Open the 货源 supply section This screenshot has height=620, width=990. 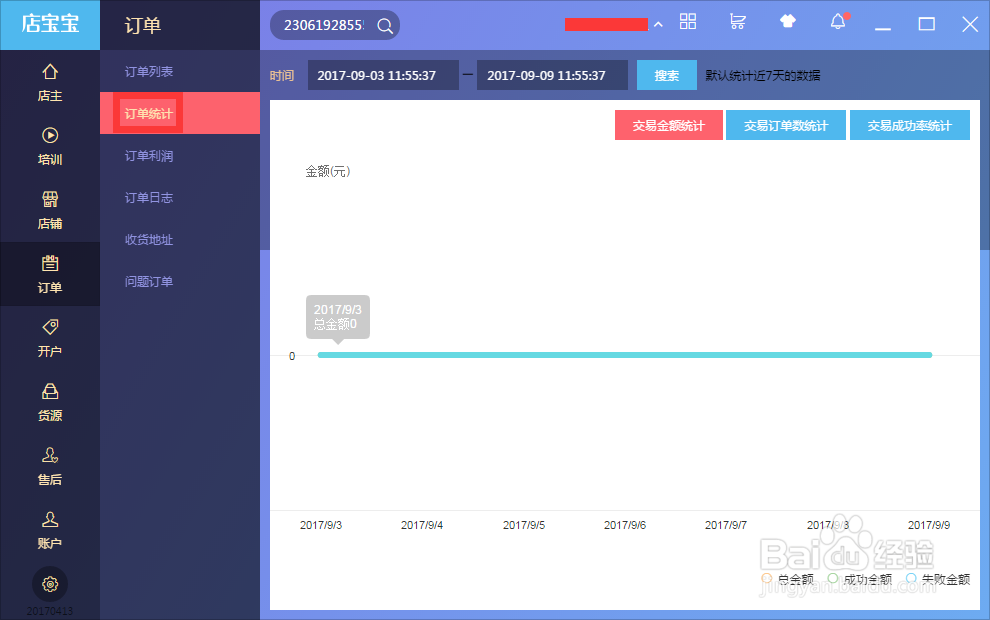50,403
